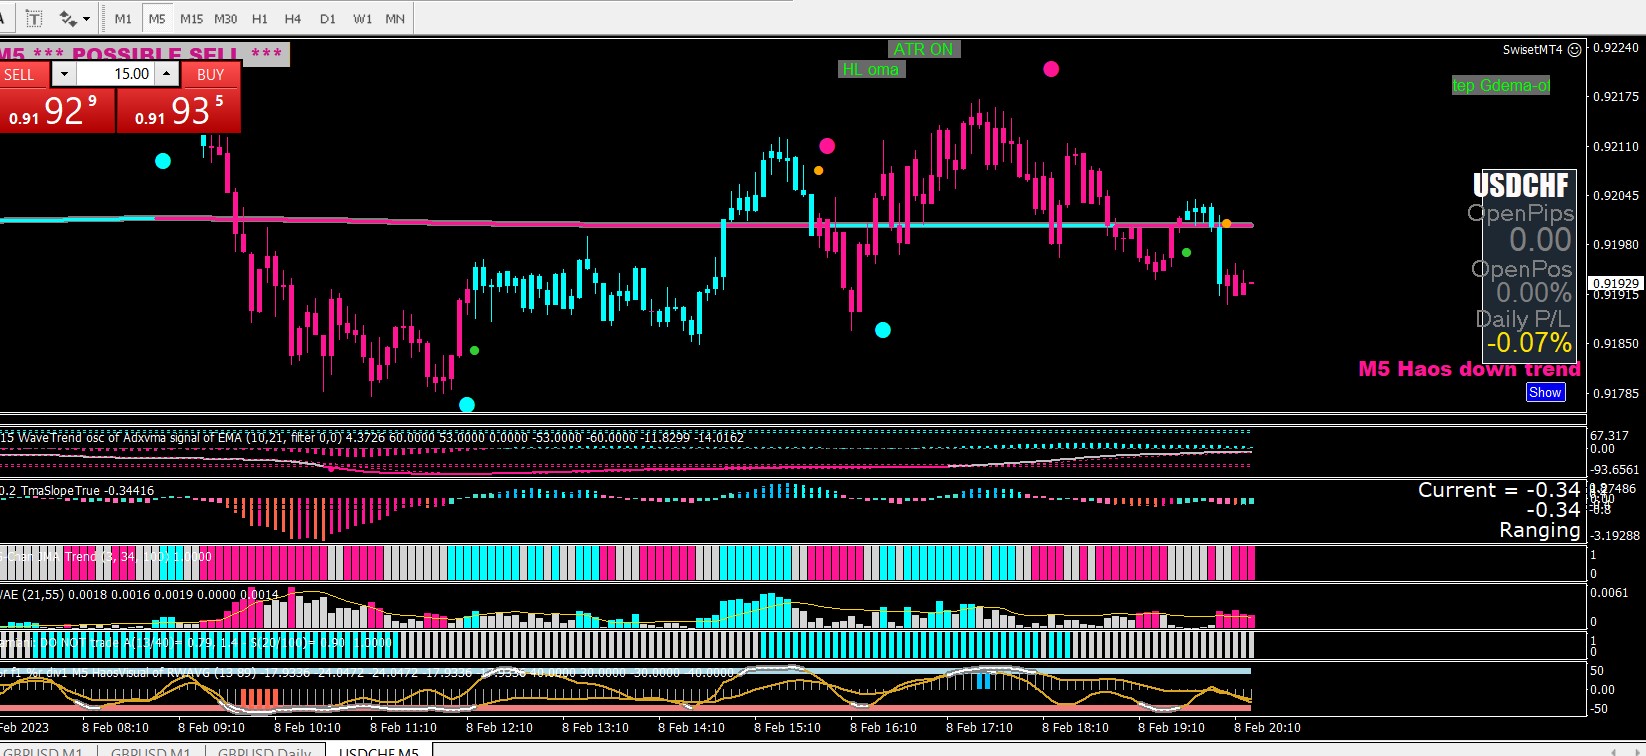Click the 8 Feb 20:10 time label
Screen dimensions: 1646x756
pyautogui.click(x=1267, y=728)
